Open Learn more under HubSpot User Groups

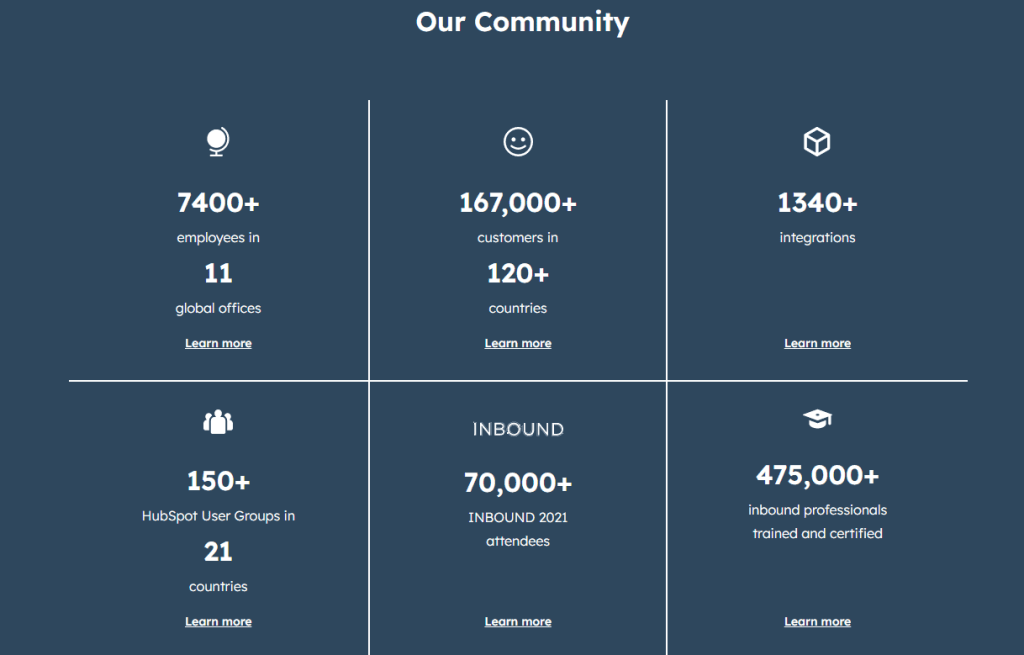[218, 620]
